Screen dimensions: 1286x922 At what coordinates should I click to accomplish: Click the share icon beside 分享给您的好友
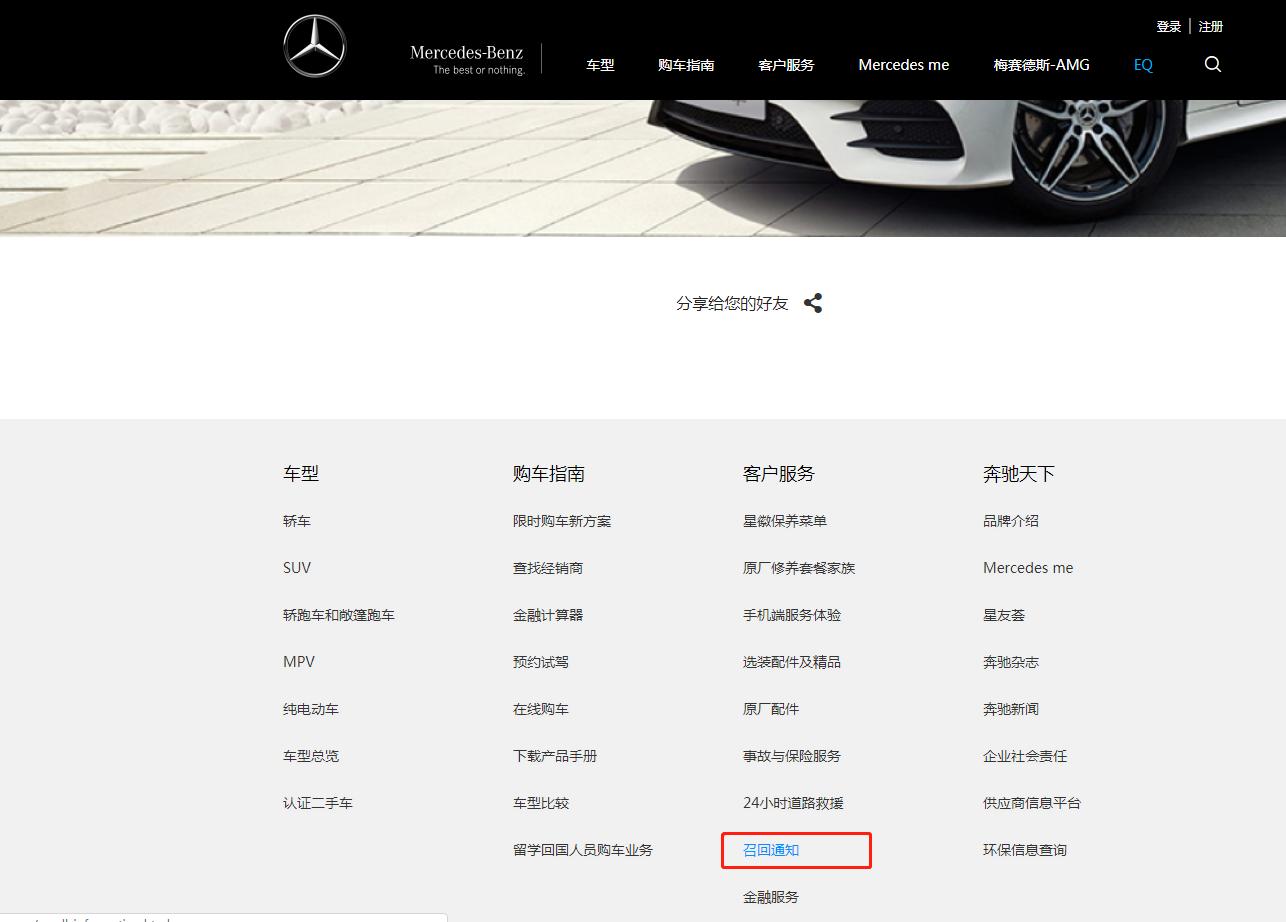[813, 303]
